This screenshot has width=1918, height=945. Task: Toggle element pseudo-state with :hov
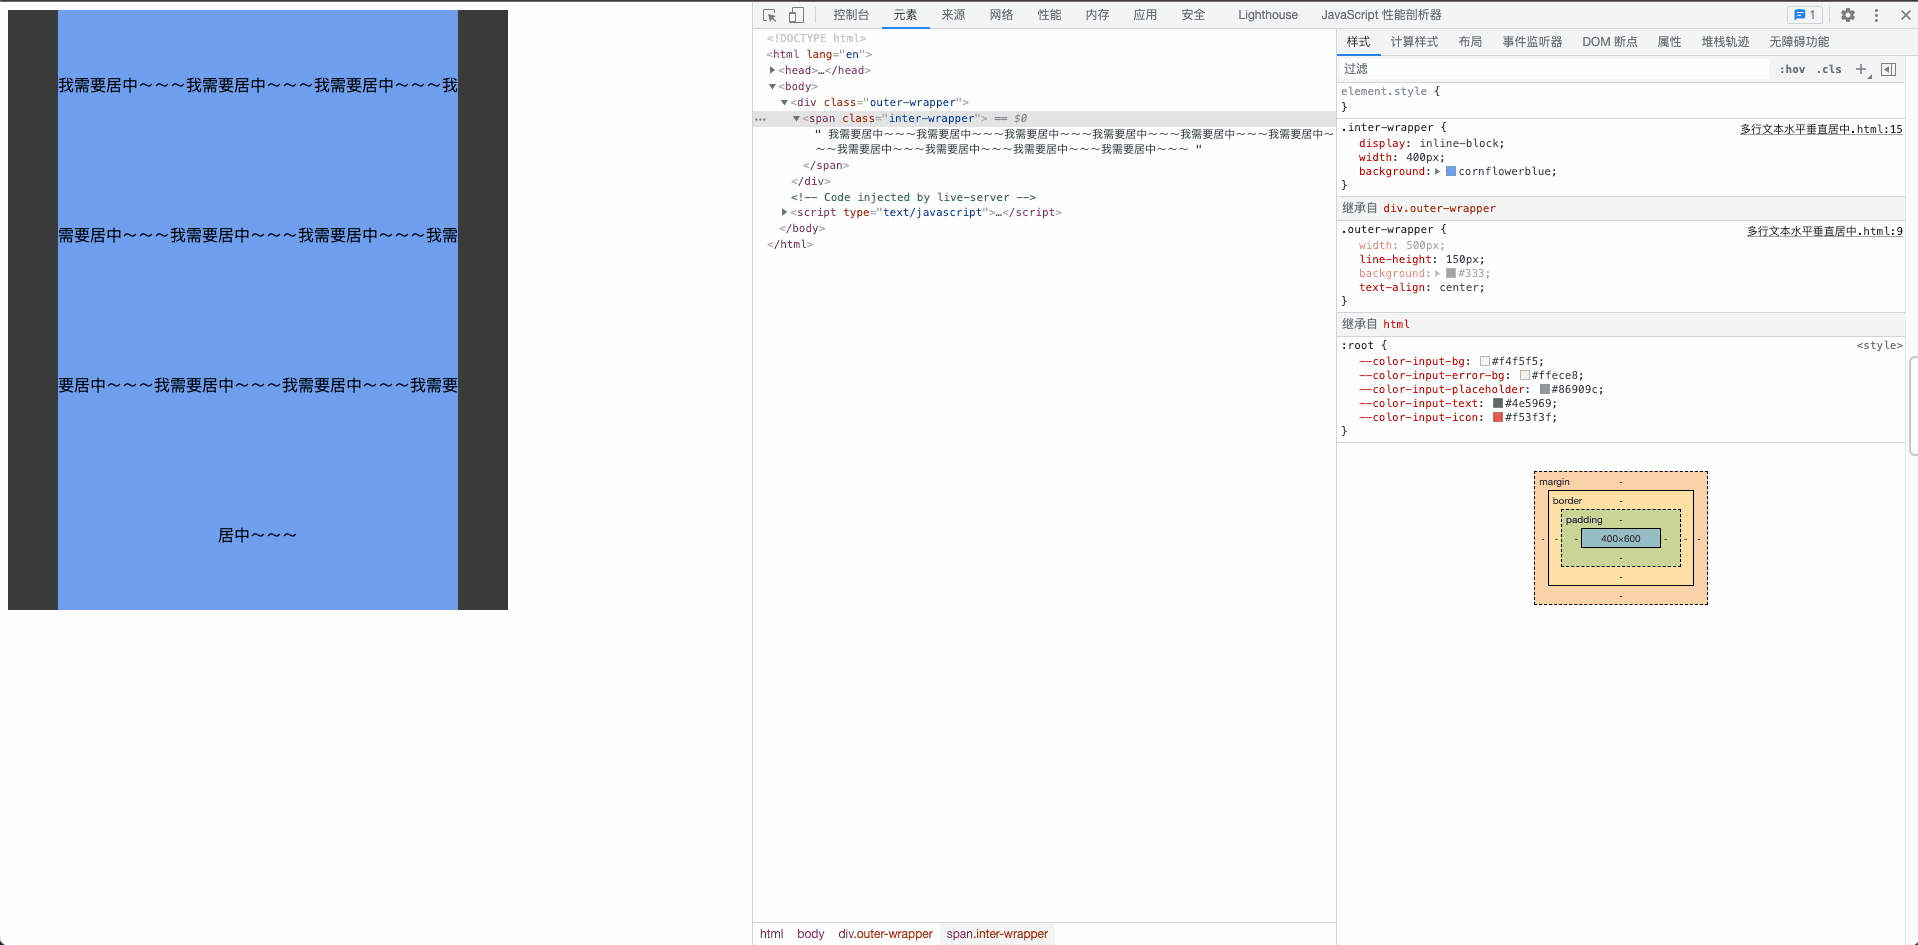pyautogui.click(x=1792, y=69)
